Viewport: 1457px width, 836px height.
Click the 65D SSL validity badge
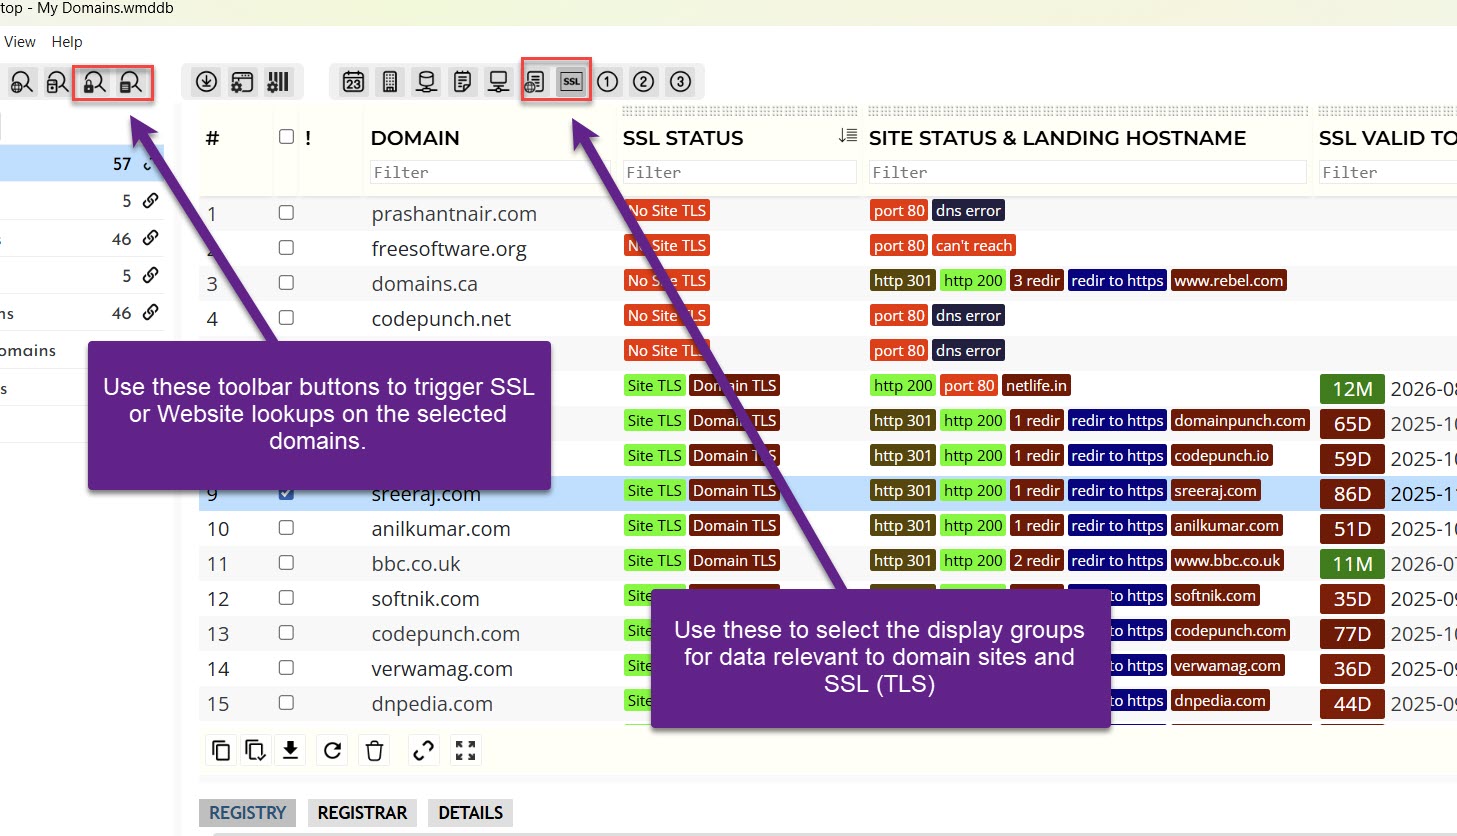(x=1352, y=424)
